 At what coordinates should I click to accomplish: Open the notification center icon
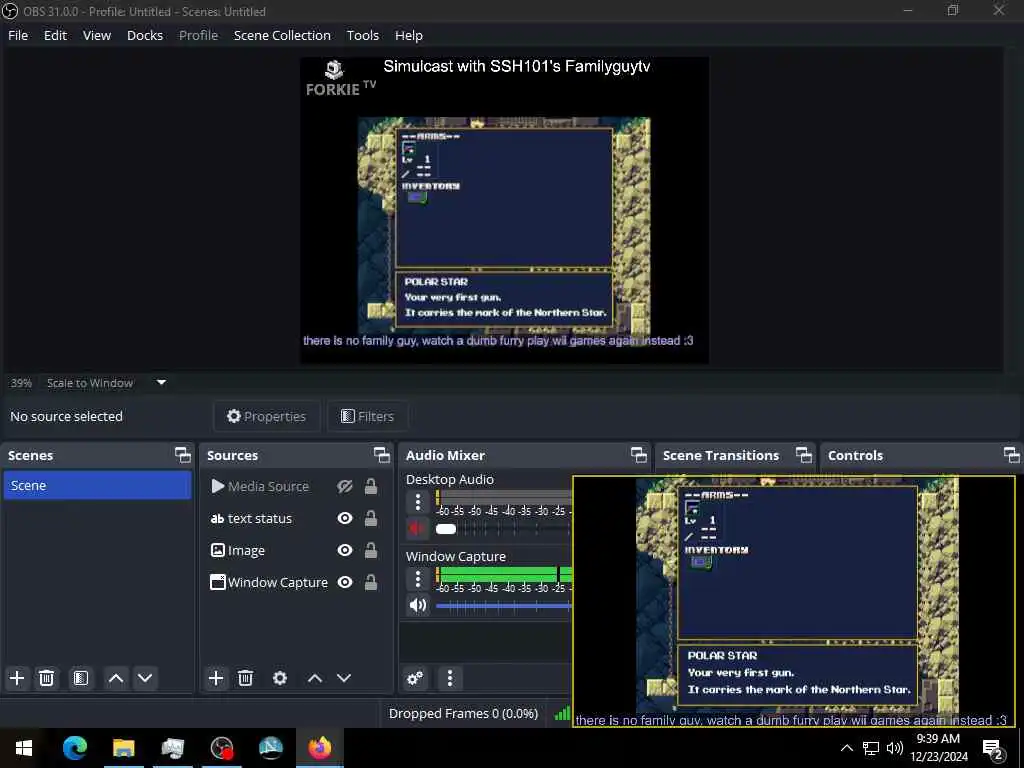pyautogui.click(x=993, y=748)
